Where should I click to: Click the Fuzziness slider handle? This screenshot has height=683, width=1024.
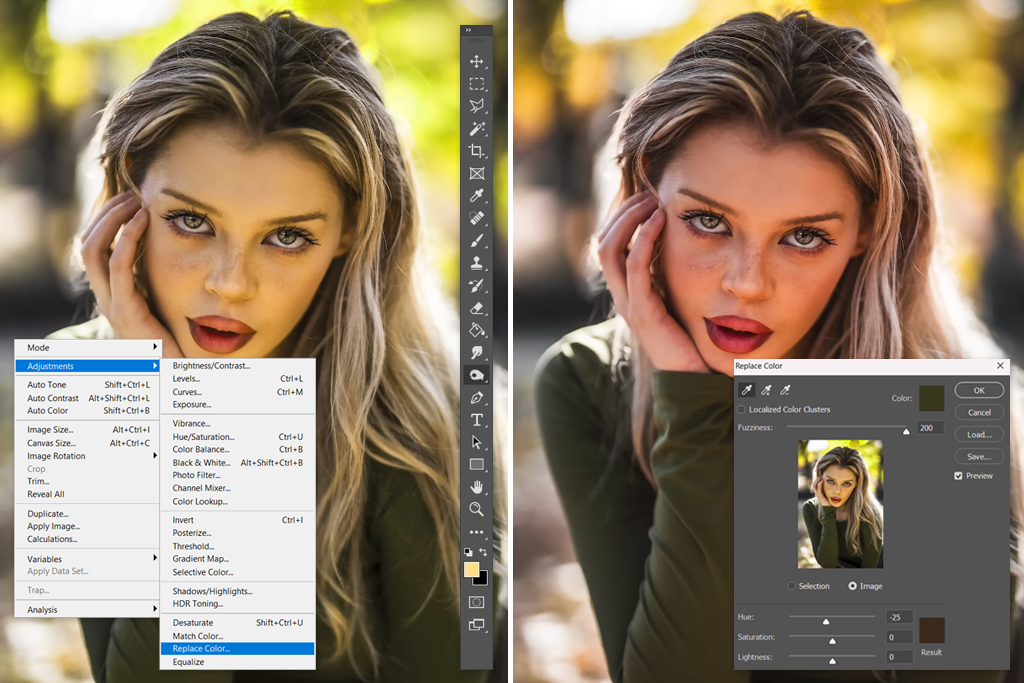906,431
